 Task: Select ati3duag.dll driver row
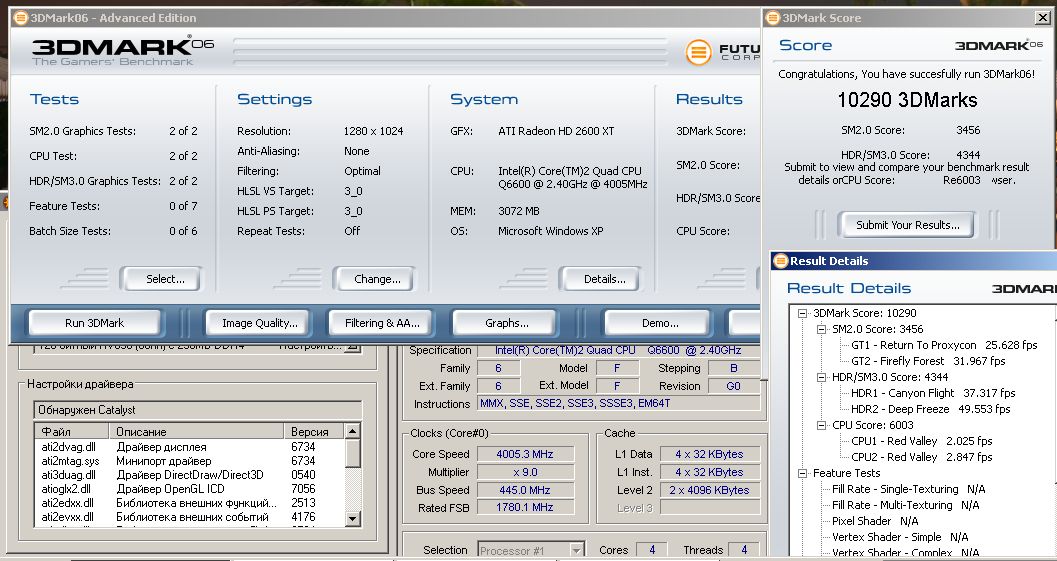(x=189, y=475)
